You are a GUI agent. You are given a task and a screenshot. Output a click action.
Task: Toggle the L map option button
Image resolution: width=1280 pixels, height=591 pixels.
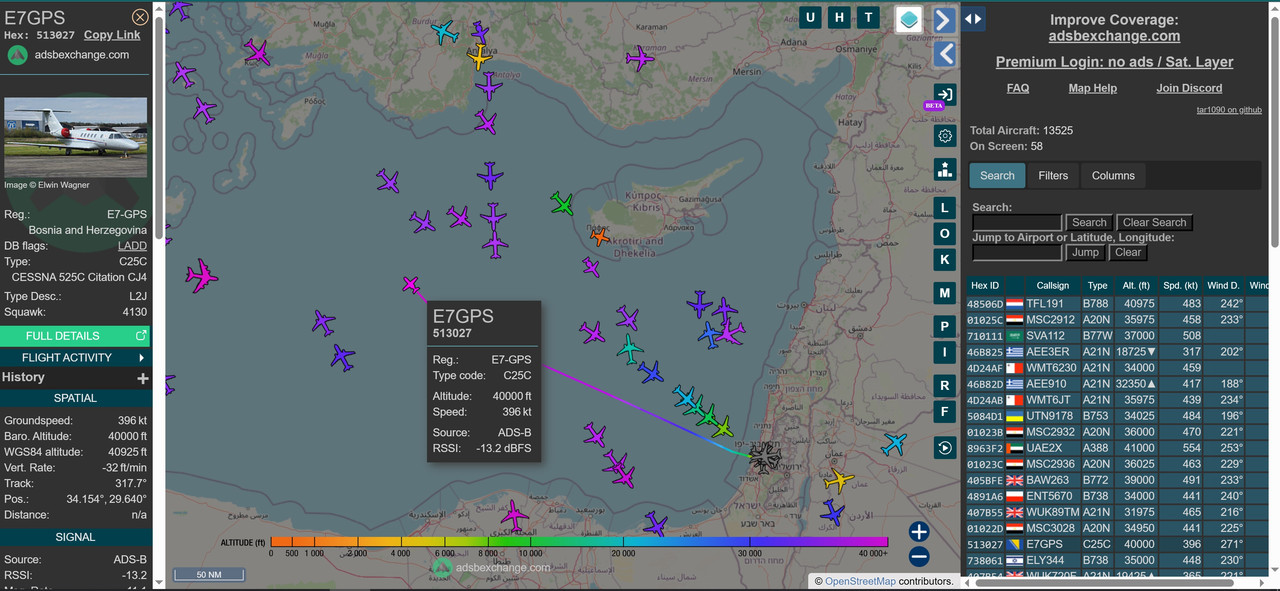pos(944,208)
